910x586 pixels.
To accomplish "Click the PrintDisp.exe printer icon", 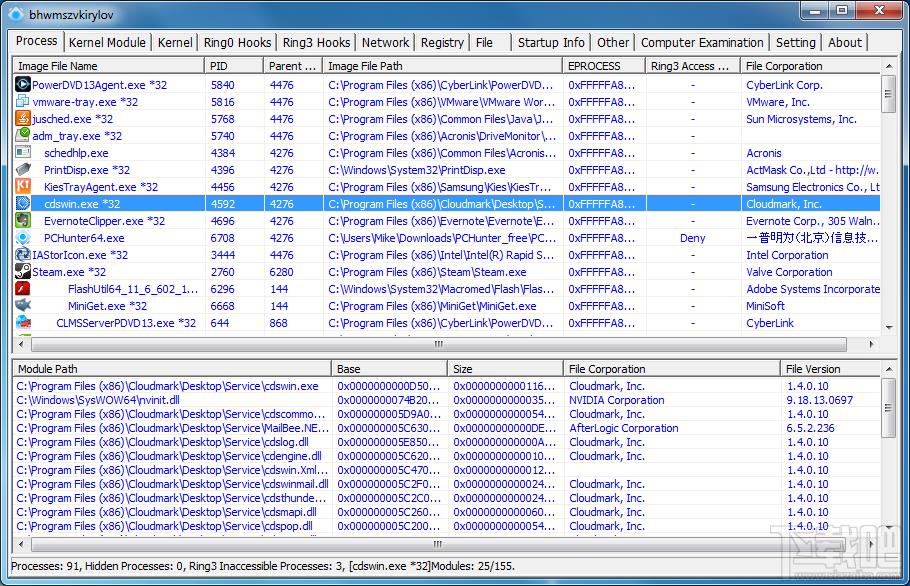I will click(x=23, y=169).
